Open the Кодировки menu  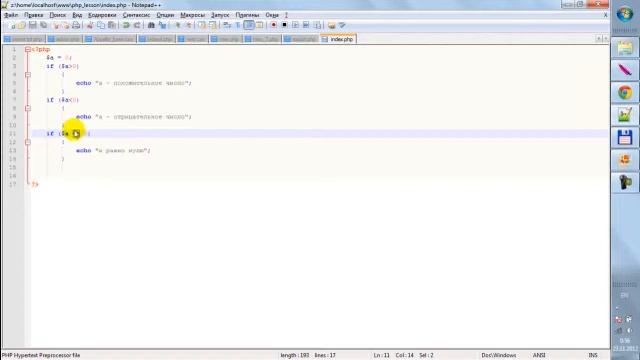pos(102,15)
